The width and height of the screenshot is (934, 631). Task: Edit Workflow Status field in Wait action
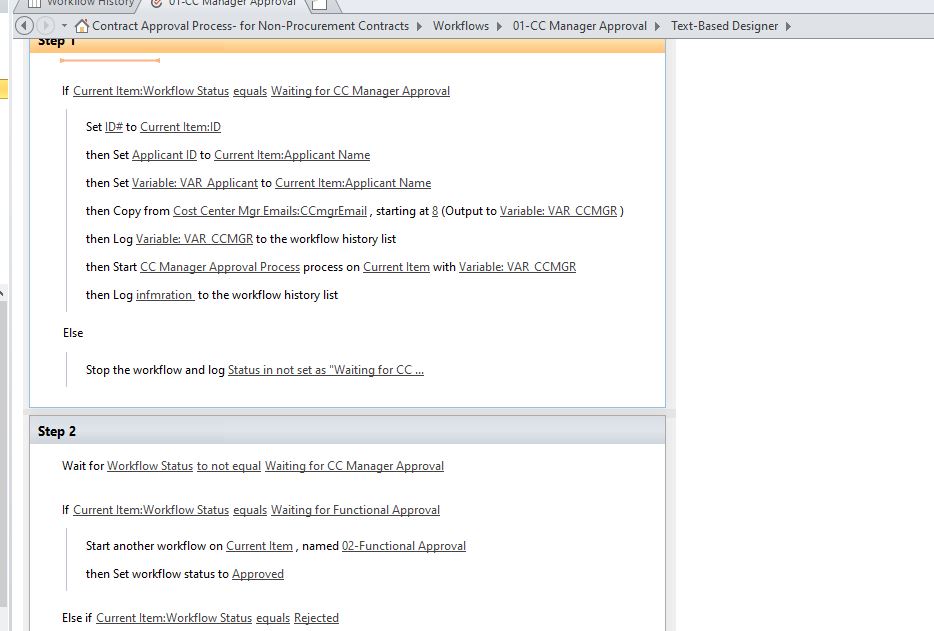pyautogui.click(x=150, y=466)
